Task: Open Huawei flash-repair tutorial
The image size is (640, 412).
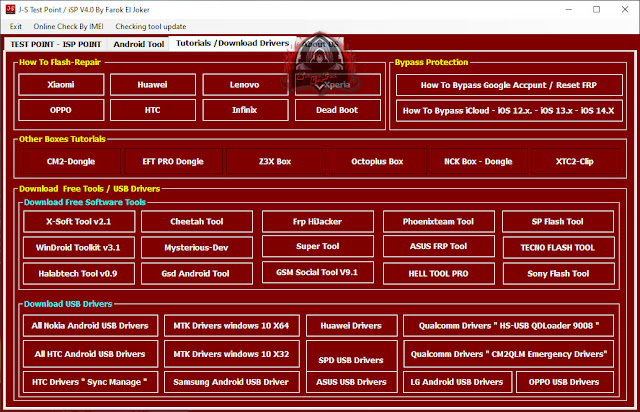Action: 153,85
